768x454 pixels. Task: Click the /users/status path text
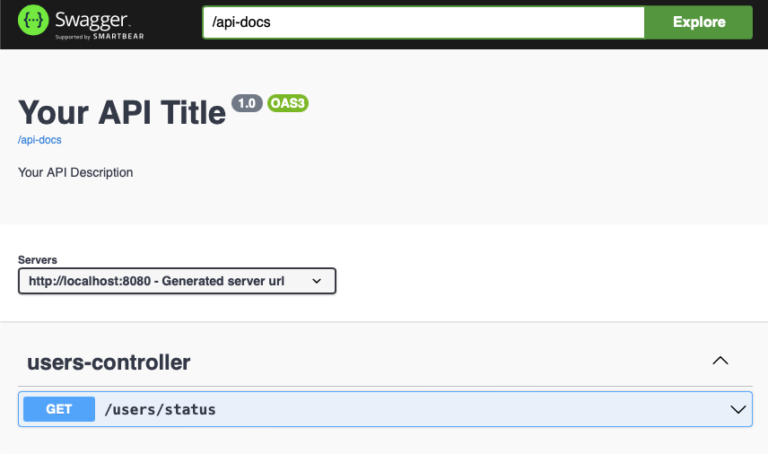point(160,409)
